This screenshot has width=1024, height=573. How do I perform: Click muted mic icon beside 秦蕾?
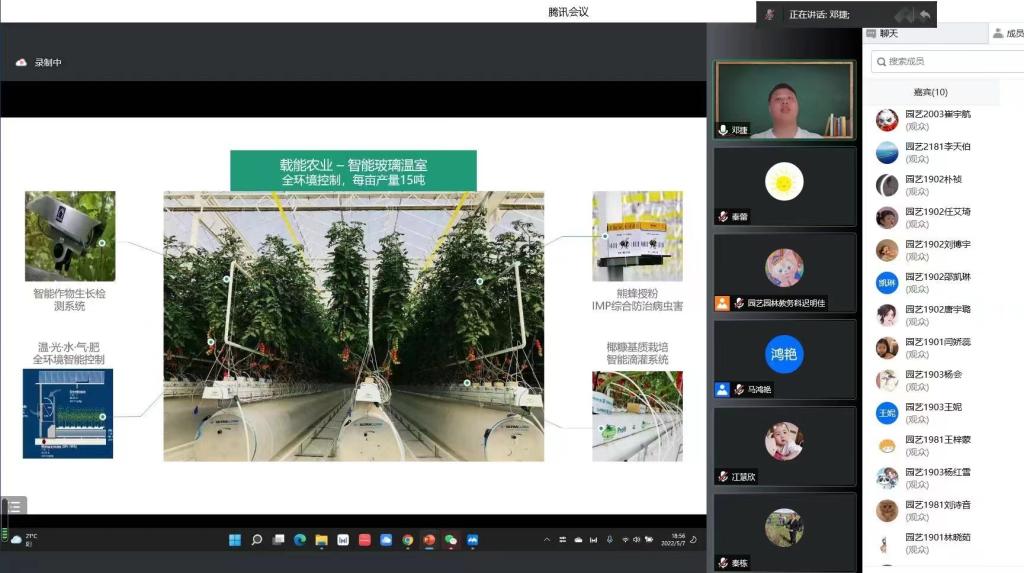722,217
